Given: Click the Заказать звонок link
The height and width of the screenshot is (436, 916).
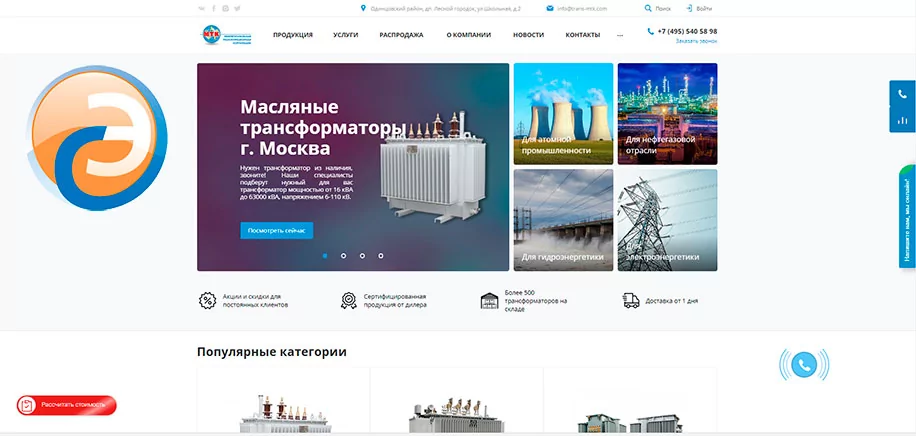Looking at the screenshot, I should 696,41.
